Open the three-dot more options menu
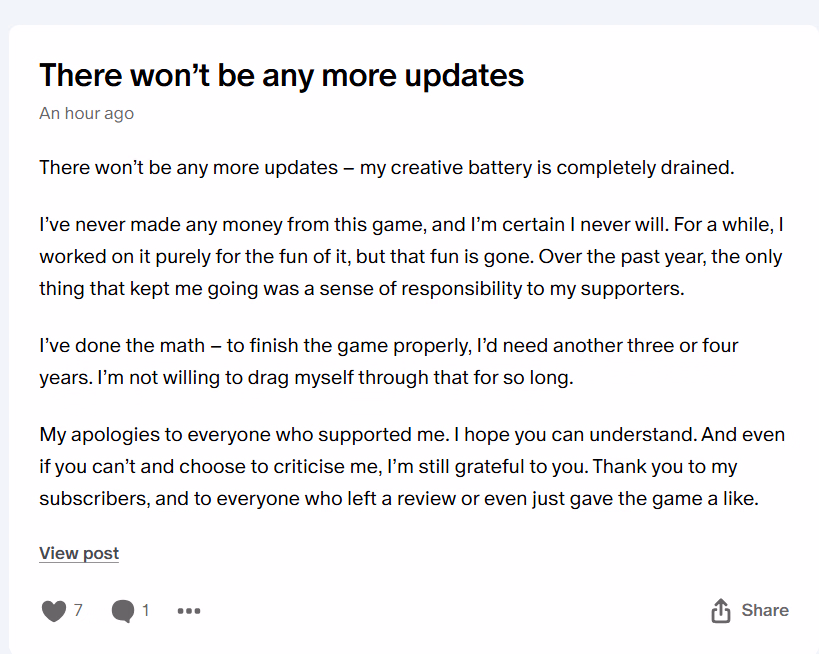 tap(189, 611)
